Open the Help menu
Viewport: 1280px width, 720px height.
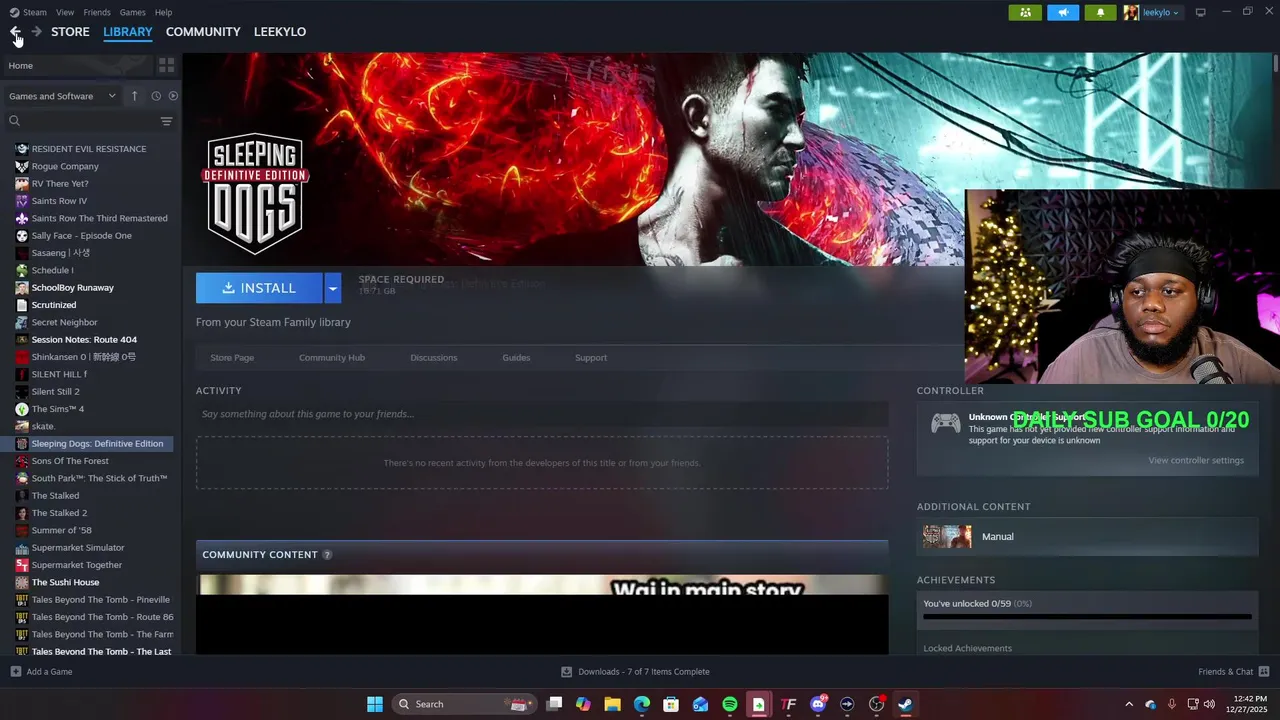[163, 12]
